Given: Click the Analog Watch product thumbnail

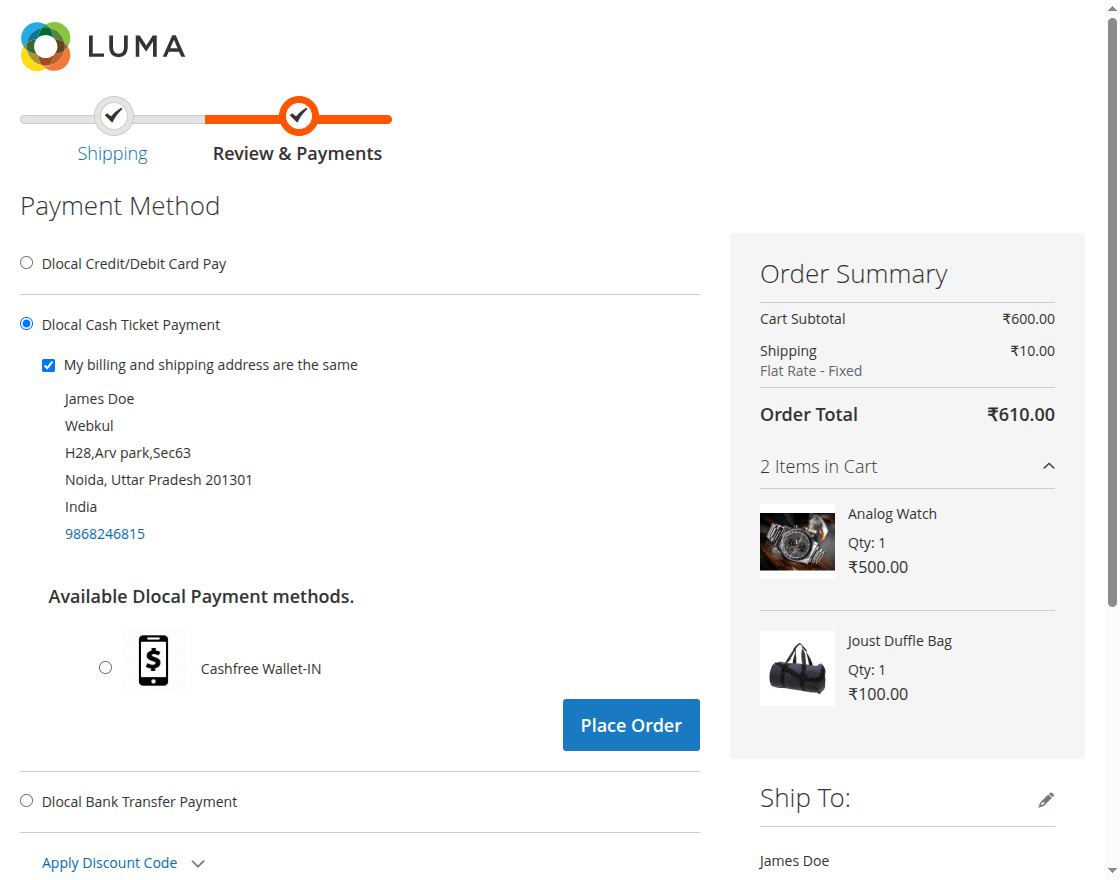Looking at the screenshot, I should tap(797, 542).
